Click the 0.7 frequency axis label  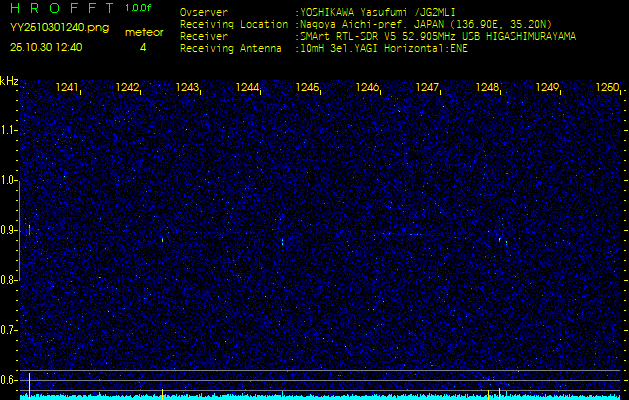[9, 329]
